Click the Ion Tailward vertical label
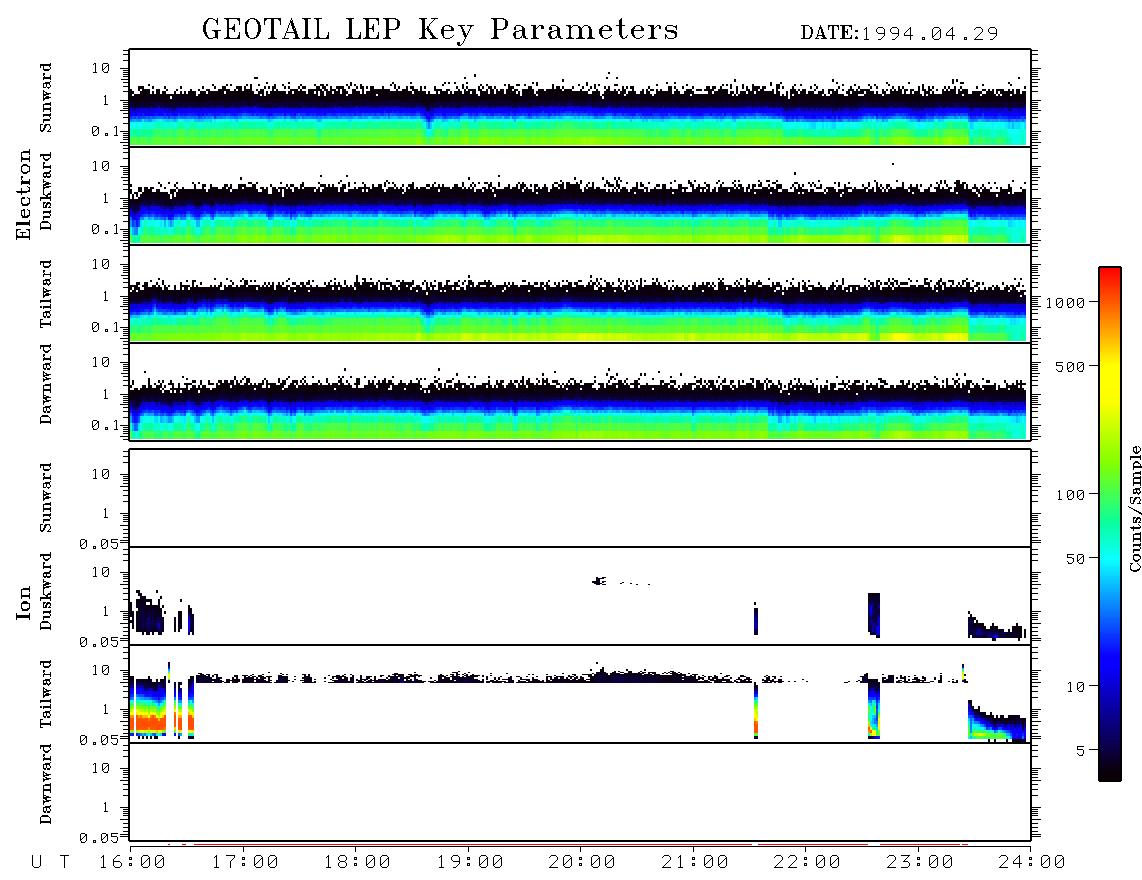The image size is (1142, 880). 46,694
